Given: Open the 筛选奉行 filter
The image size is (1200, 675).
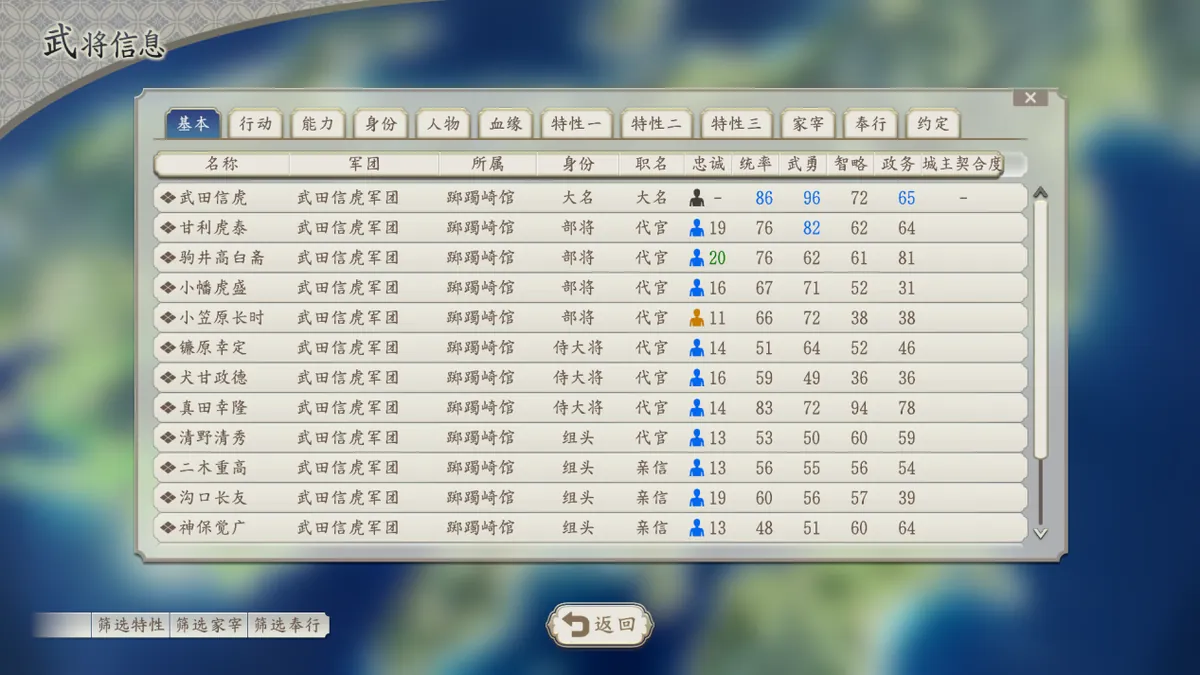Looking at the screenshot, I should (x=287, y=625).
